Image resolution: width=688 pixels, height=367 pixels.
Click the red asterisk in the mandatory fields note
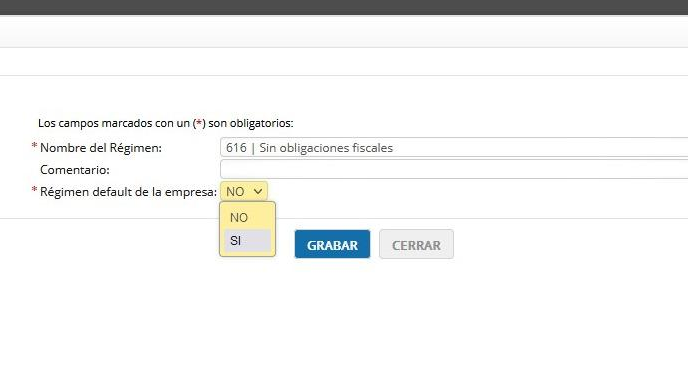pos(199,122)
